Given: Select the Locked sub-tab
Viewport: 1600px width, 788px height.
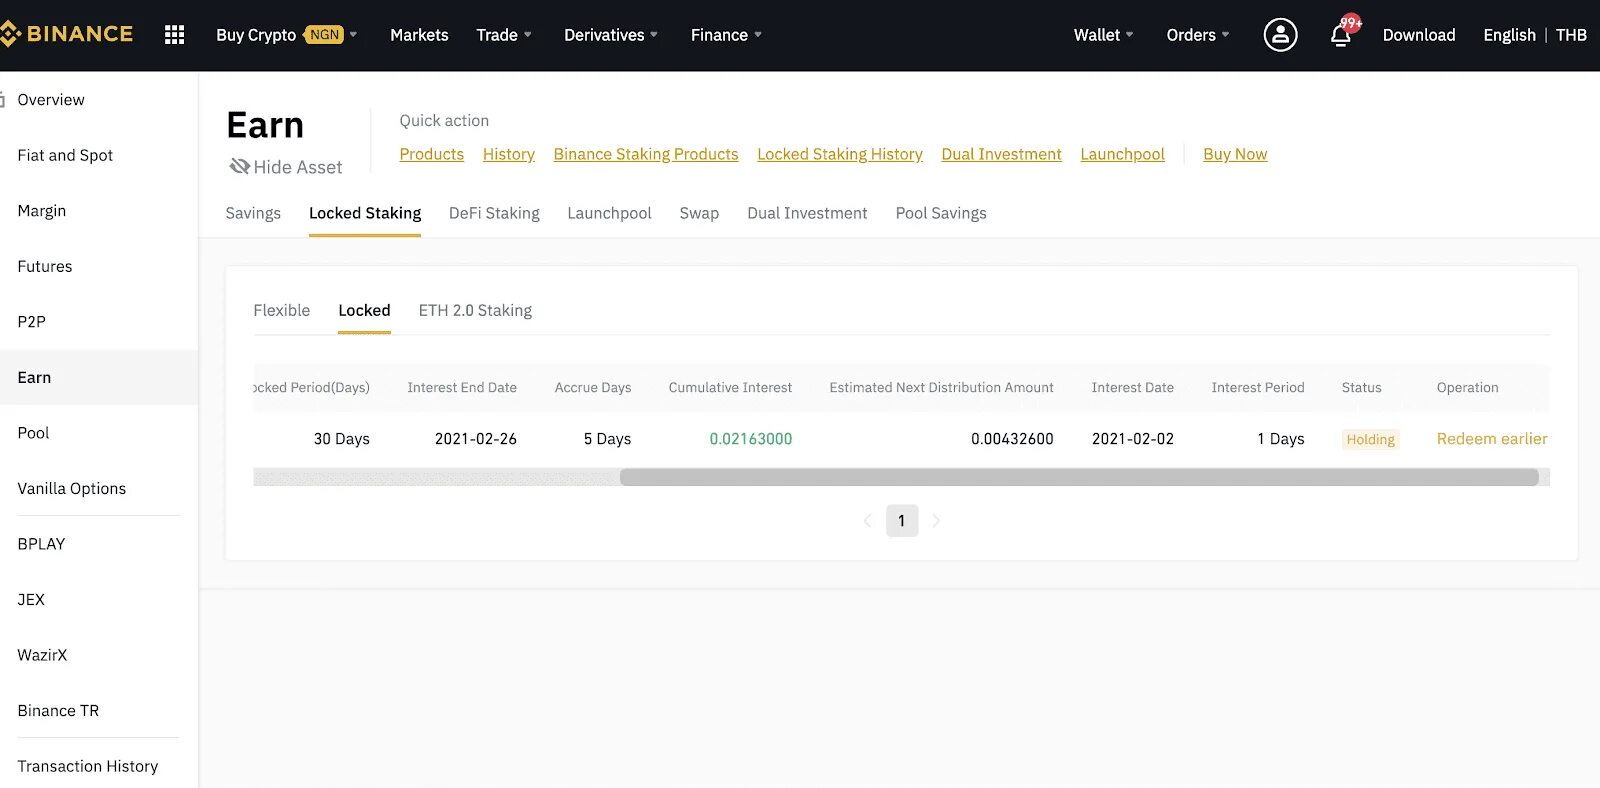Looking at the screenshot, I should point(364,310).
